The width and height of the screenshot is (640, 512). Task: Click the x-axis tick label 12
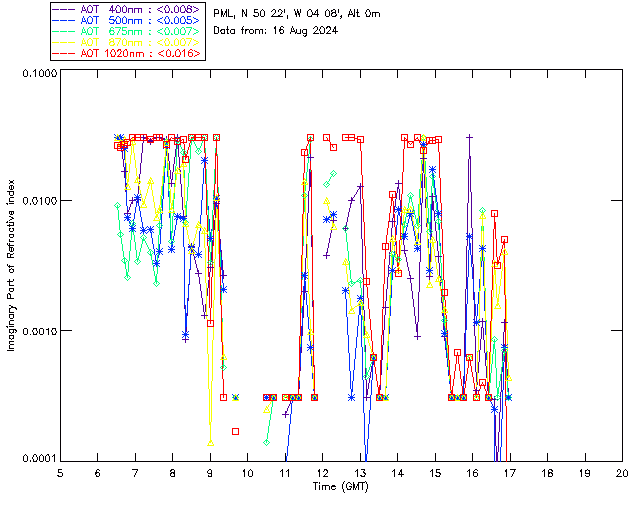322,473
